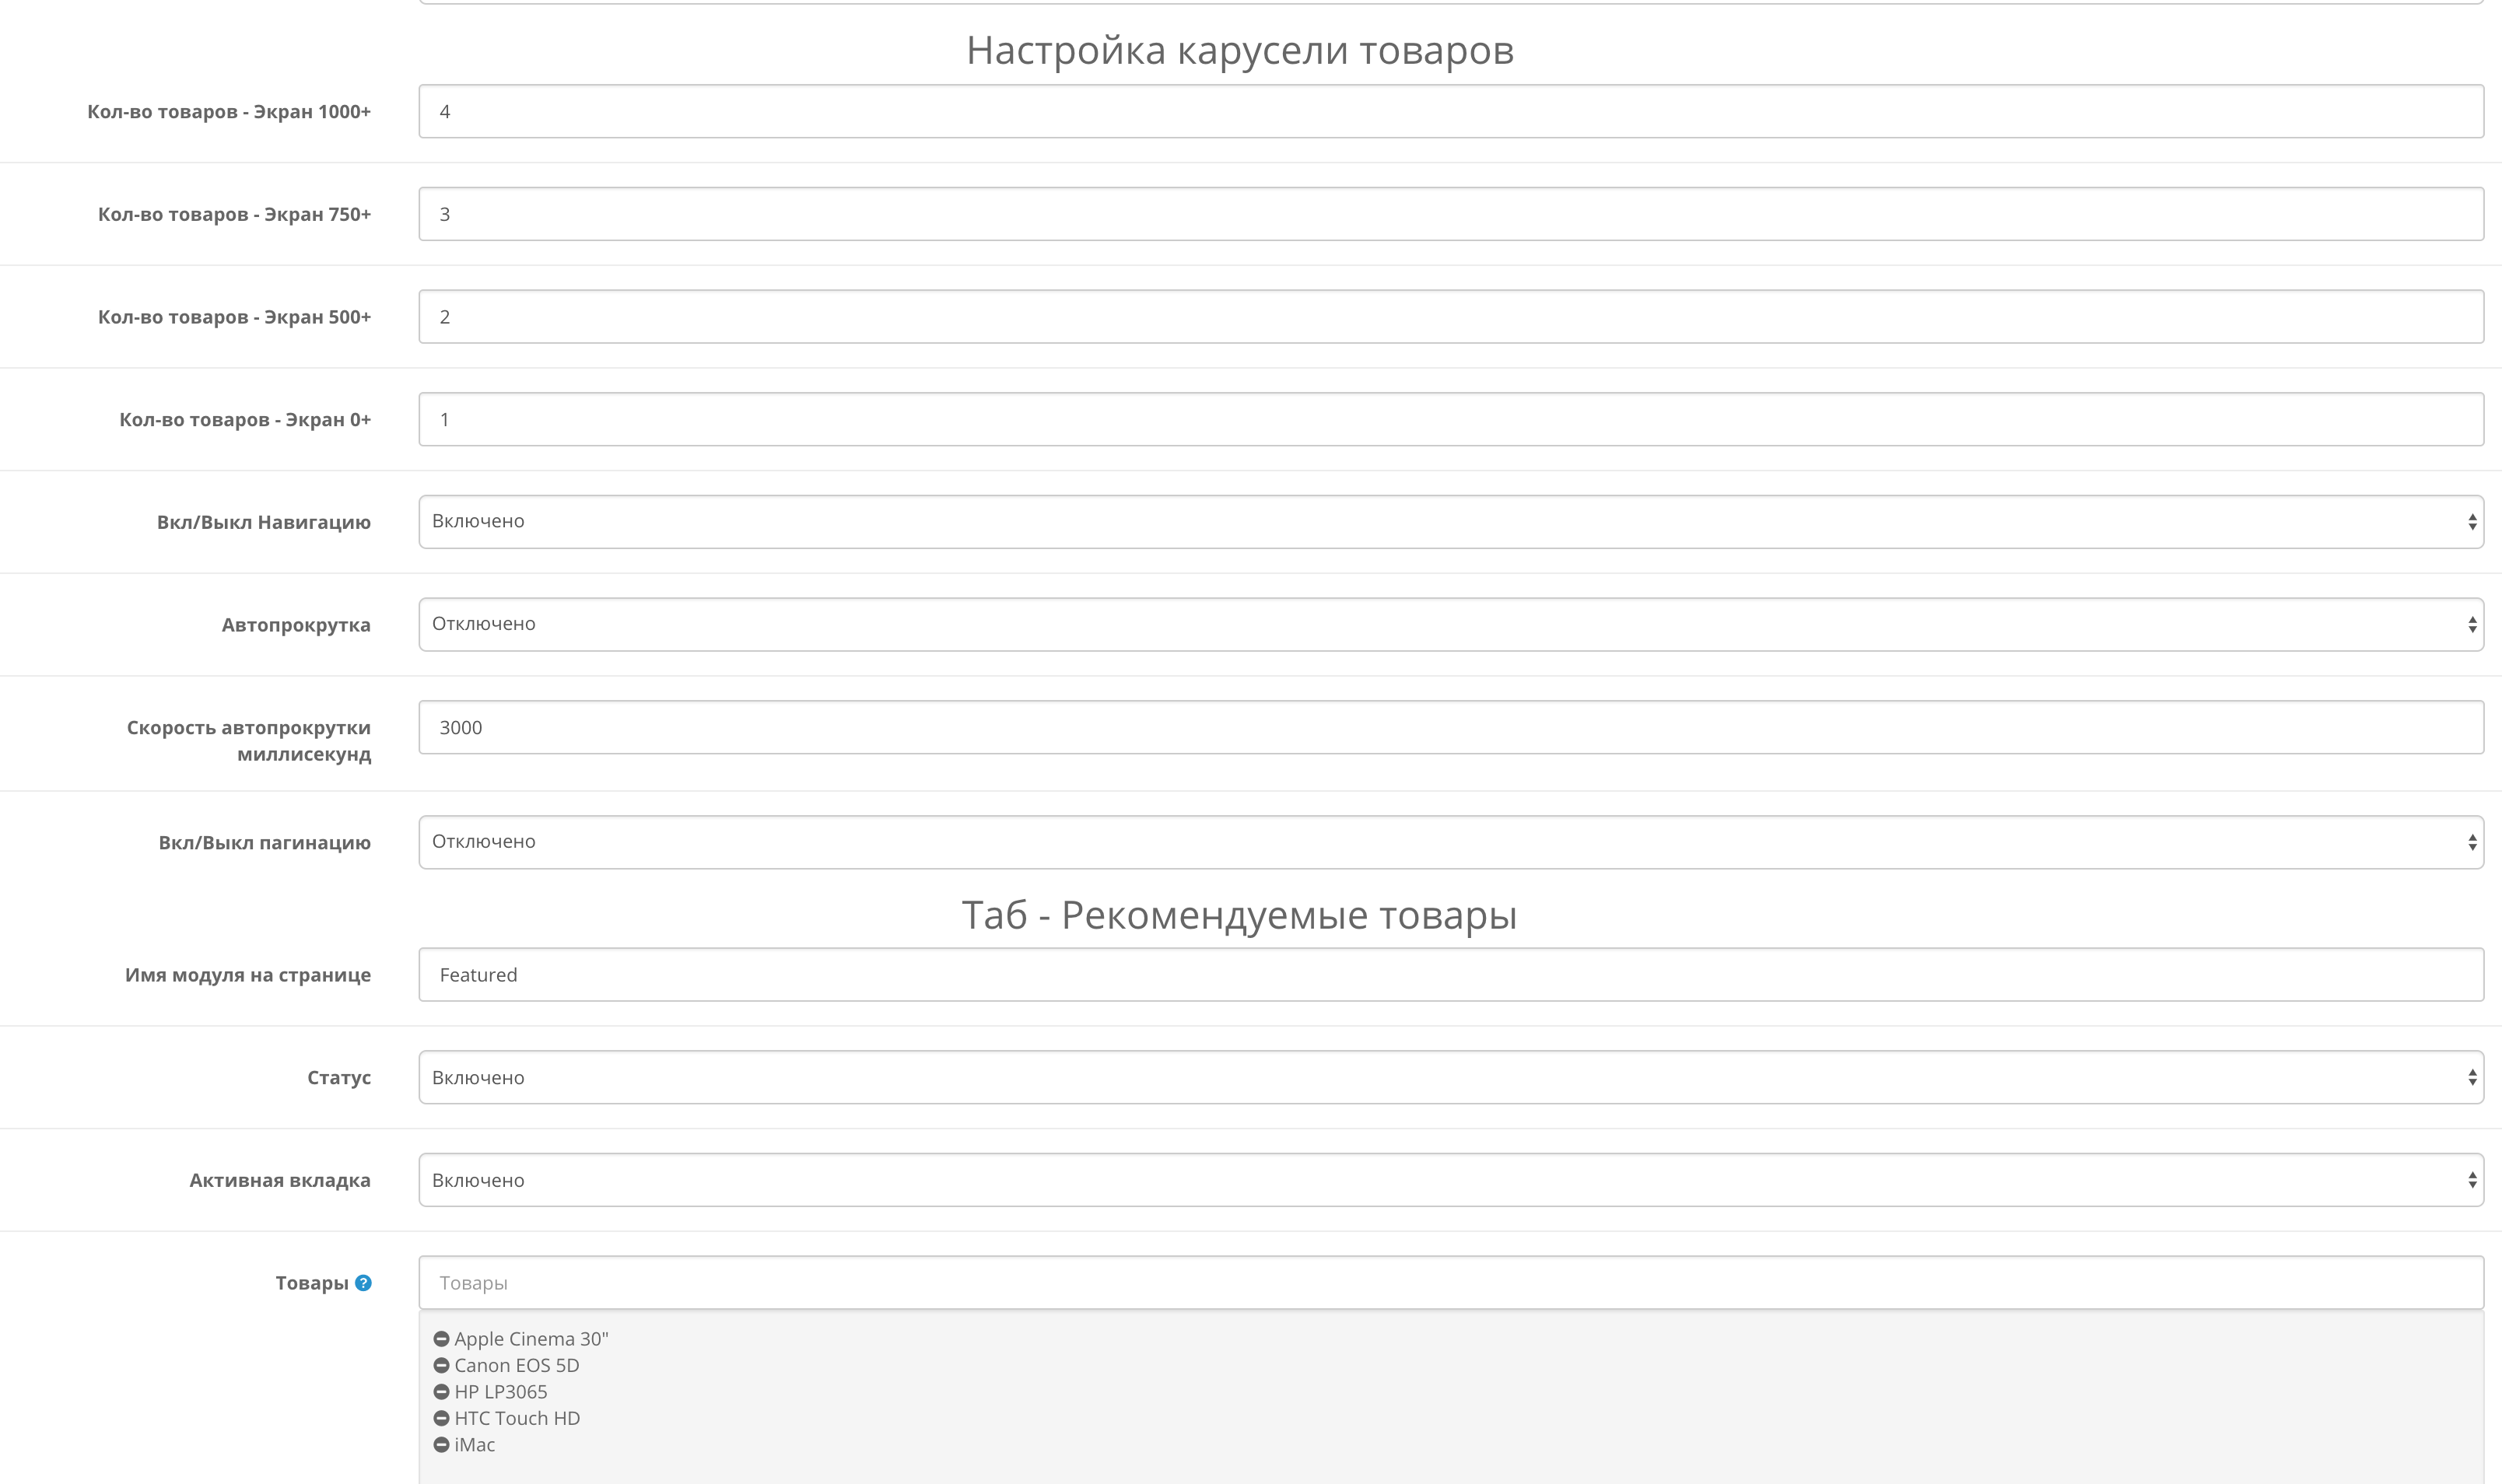This screenshot has width=2502, height=1484.
Task: Click the Скорость автопрокрутки field with 3000
Action: point(1451,727)
